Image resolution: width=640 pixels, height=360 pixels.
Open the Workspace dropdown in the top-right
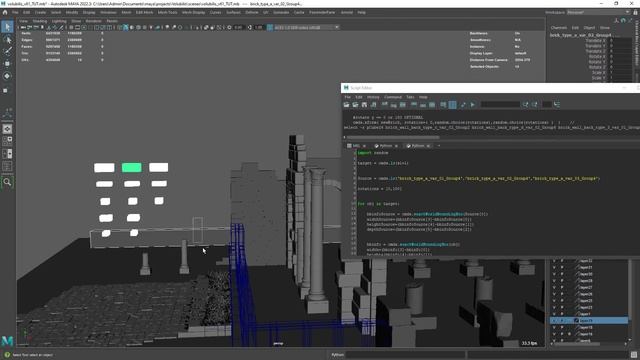598,12
